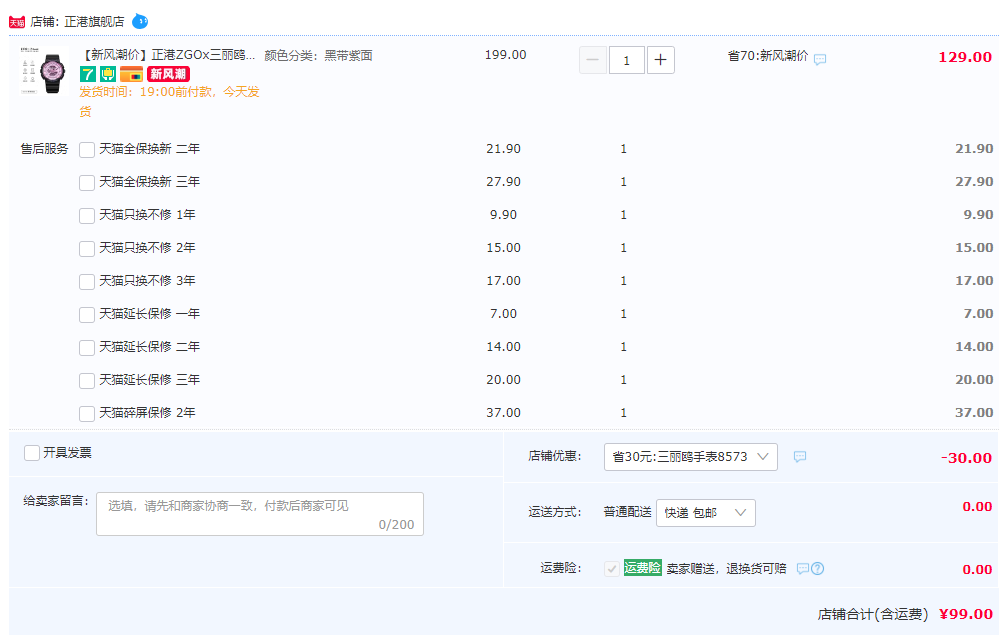Click the yellow shield guarantee badge icon
The image size is (999, 635).
(x=108, y=74)
